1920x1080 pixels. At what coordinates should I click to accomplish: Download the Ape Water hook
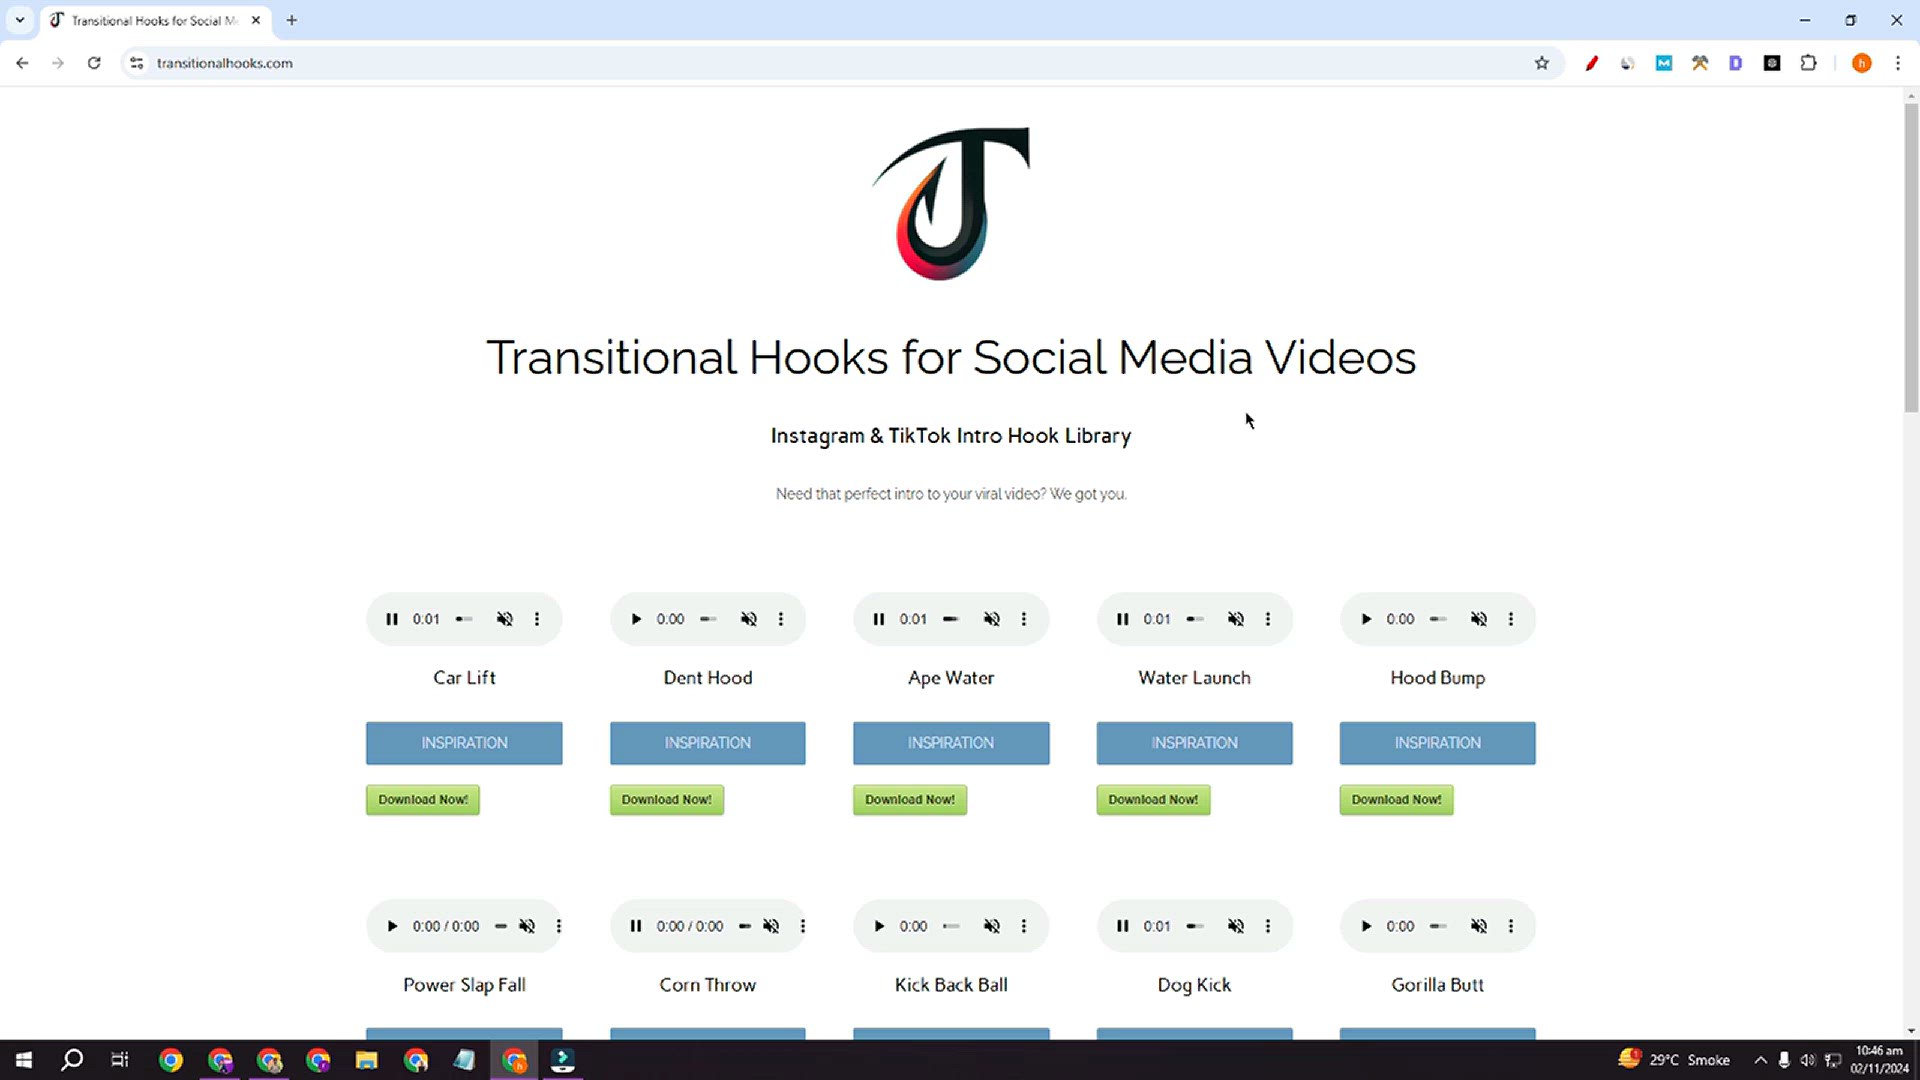910,800
